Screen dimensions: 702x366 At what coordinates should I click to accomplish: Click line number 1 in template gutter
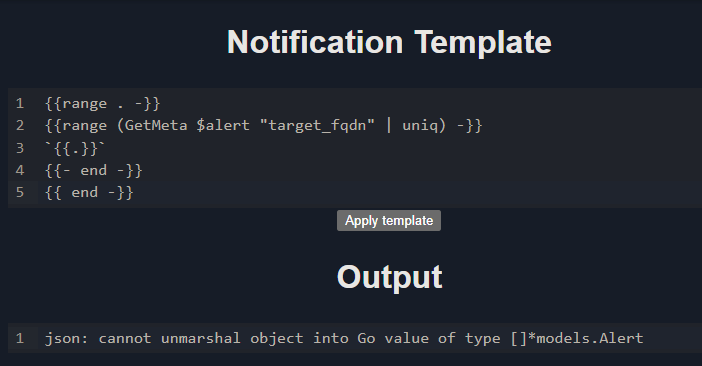coord(20,104)
